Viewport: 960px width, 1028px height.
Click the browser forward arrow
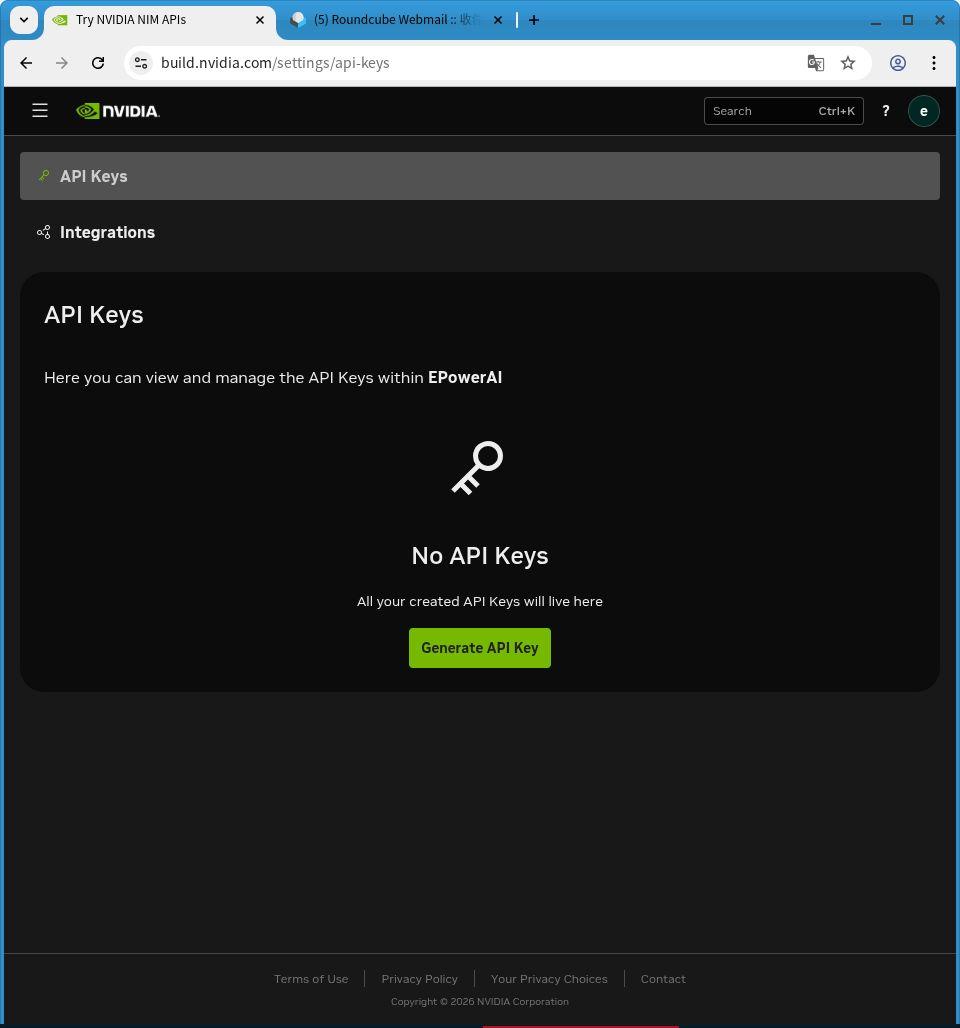pyautogui.click(x=62, y=63)
